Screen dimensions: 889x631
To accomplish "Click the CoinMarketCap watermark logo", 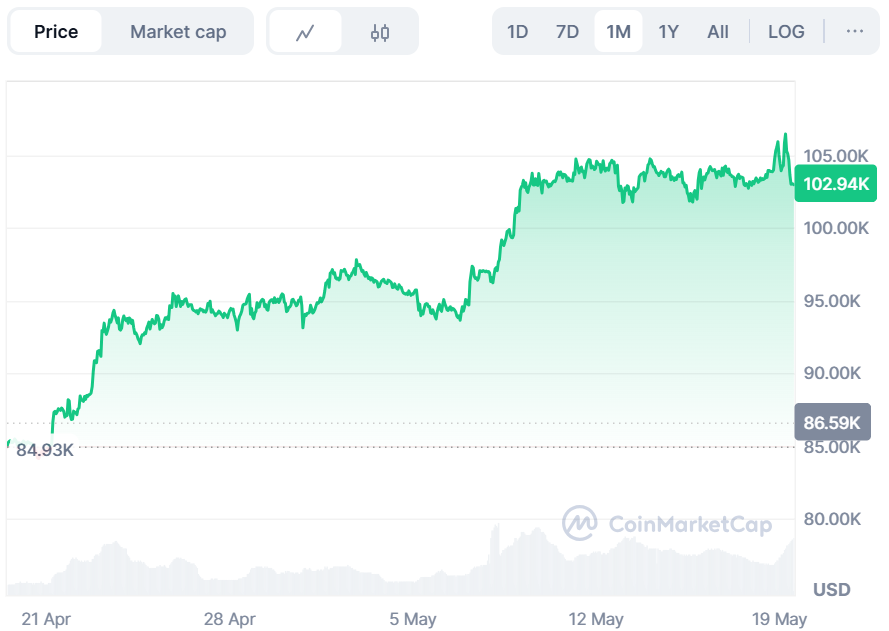I will [667, 523].
